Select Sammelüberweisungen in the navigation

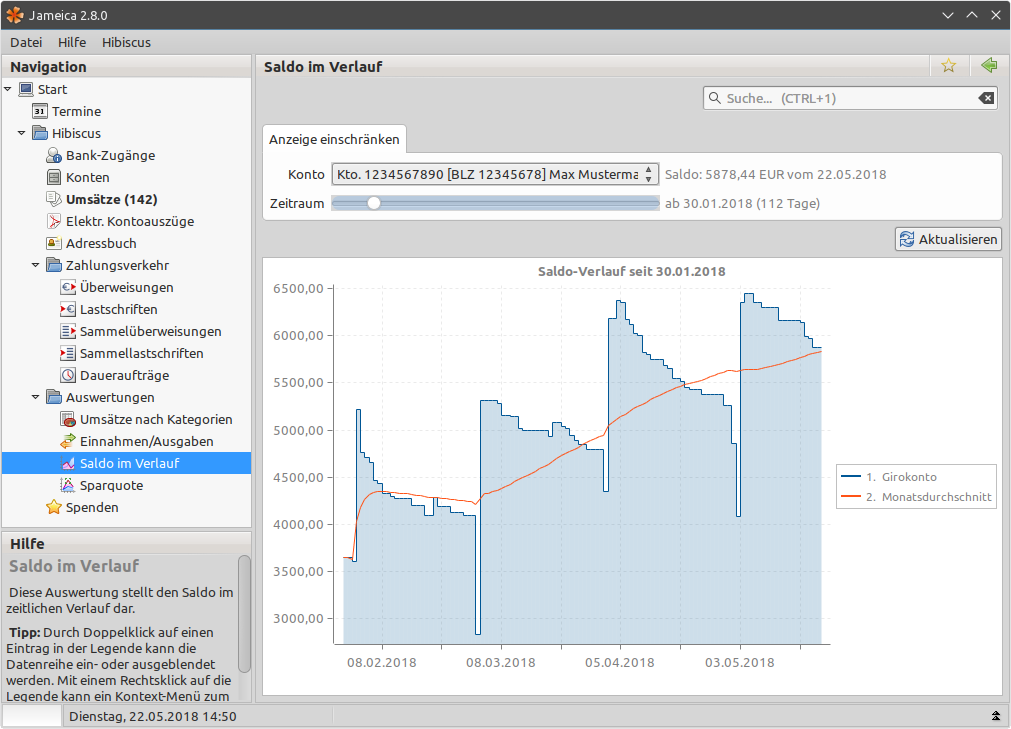tap(151, 331)
